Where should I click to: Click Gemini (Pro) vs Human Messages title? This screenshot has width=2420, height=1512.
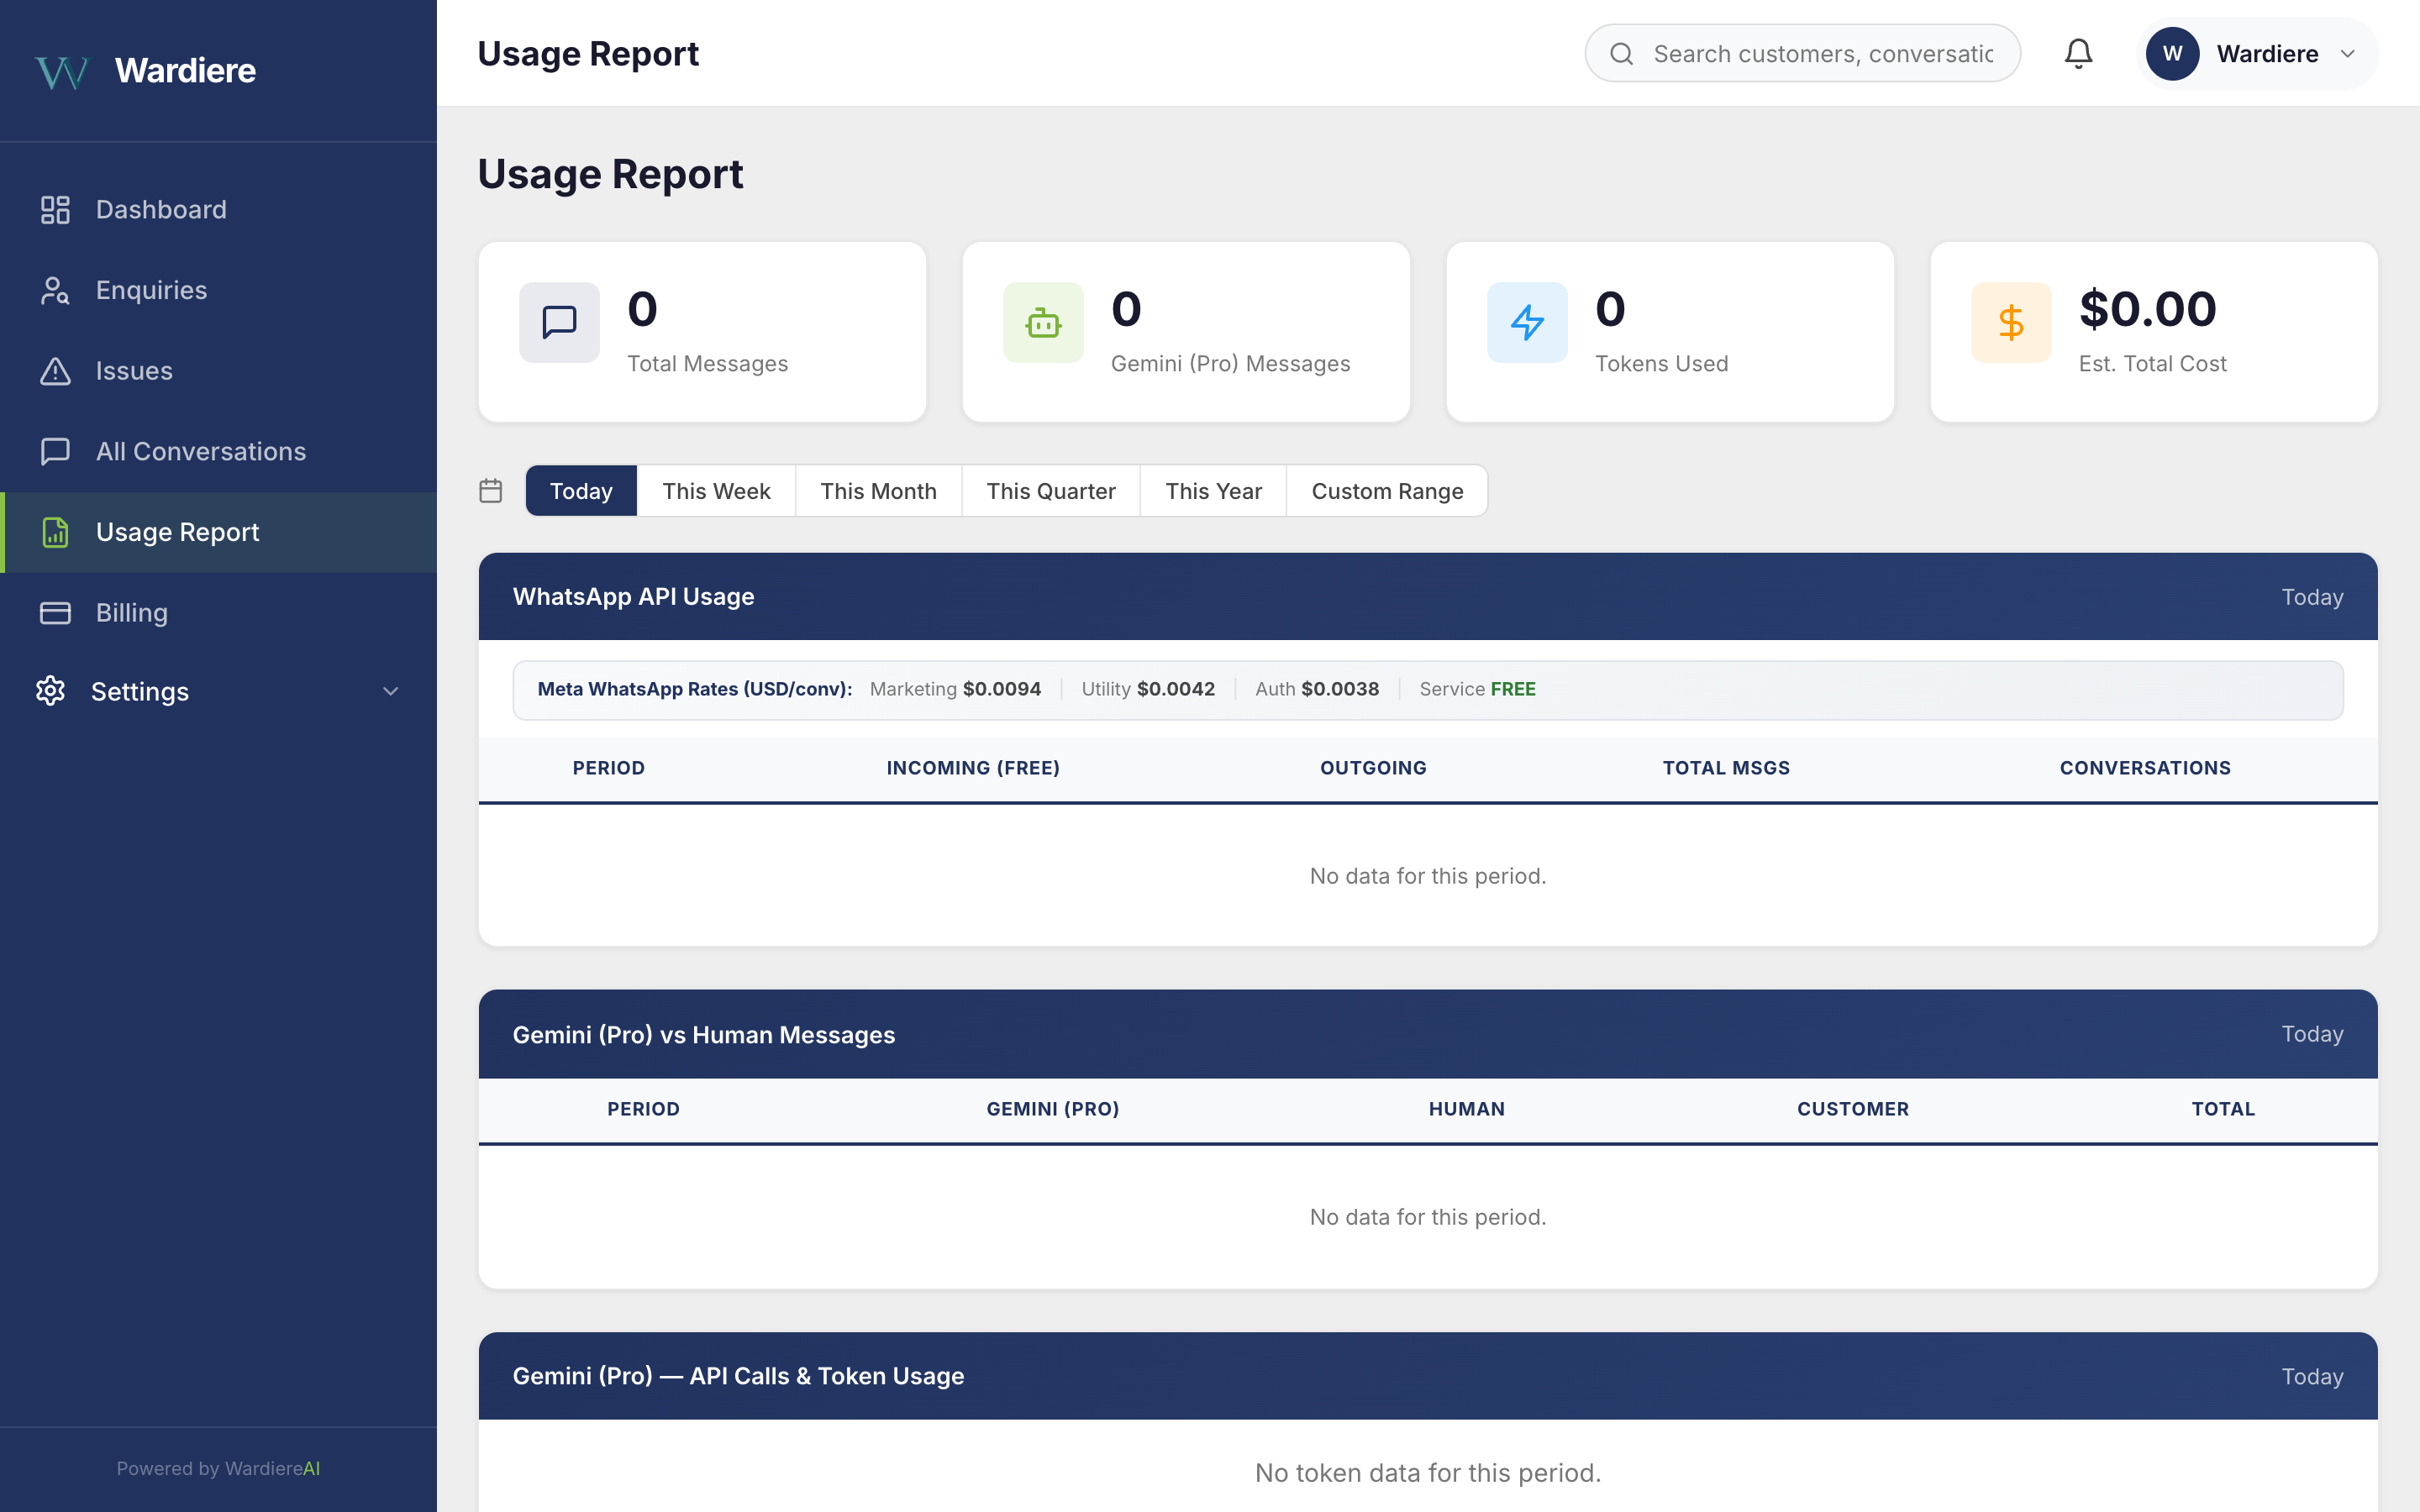click(704, 1035)
